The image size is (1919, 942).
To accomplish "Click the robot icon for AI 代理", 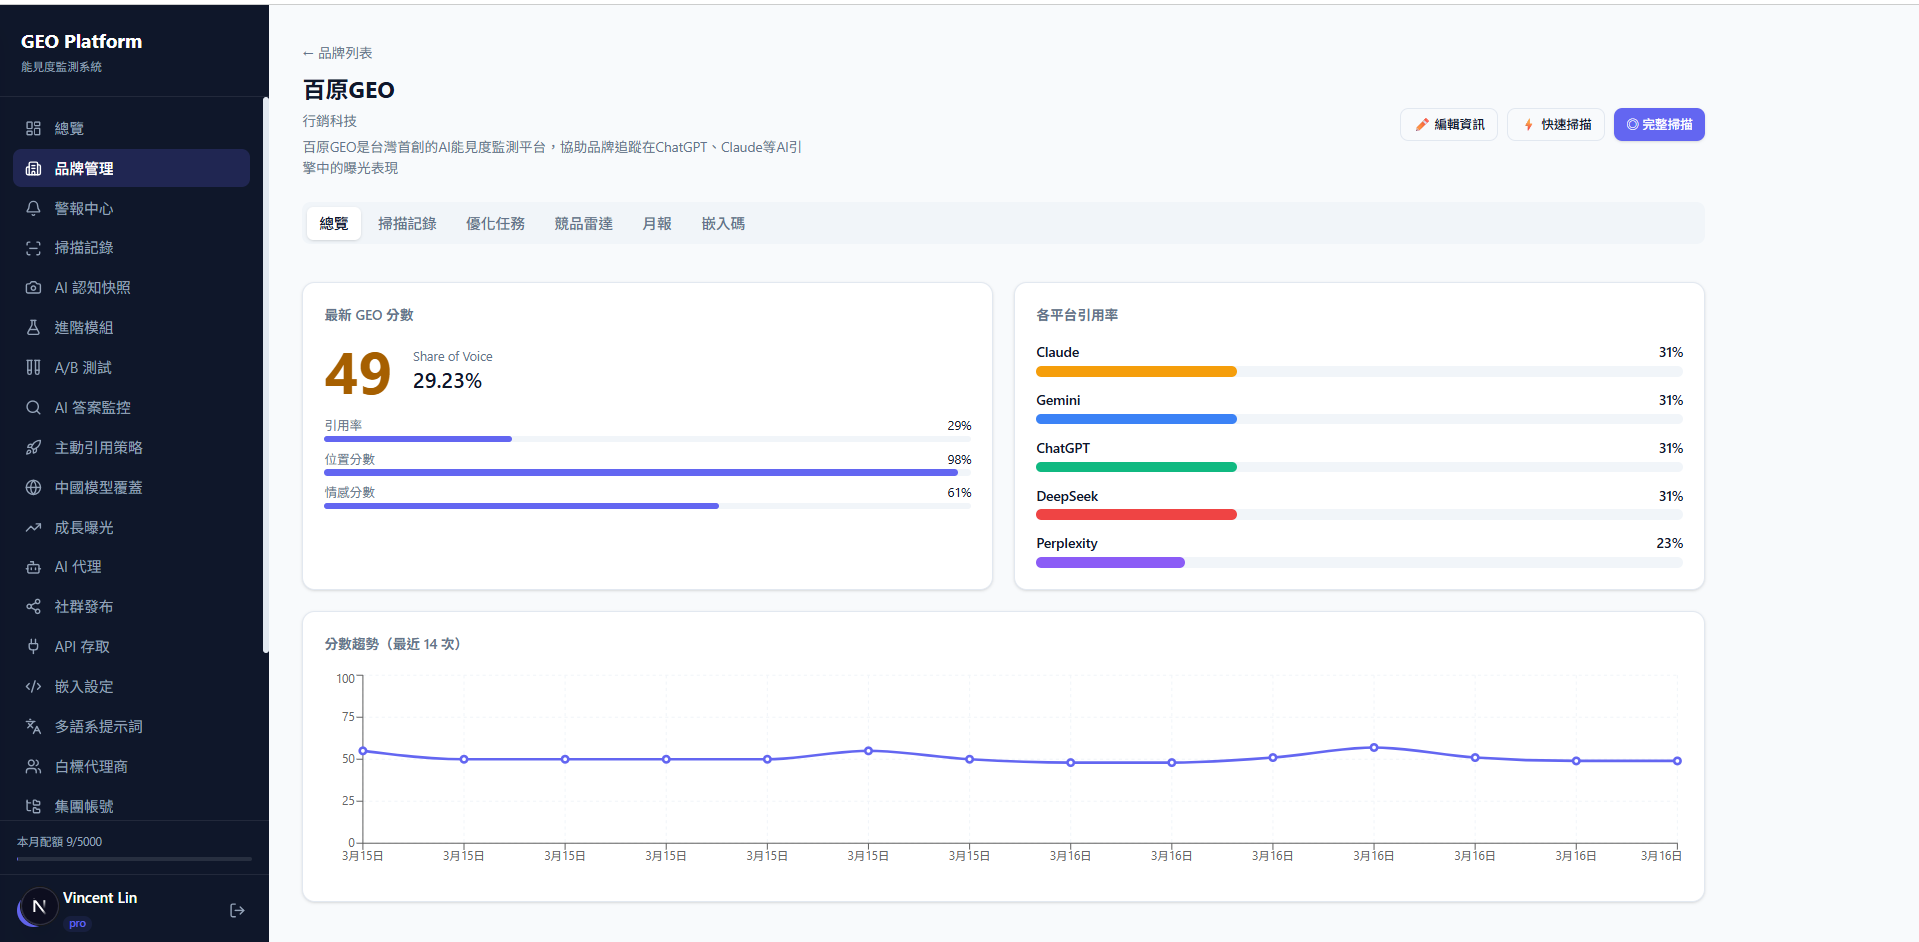I will 33,567.
